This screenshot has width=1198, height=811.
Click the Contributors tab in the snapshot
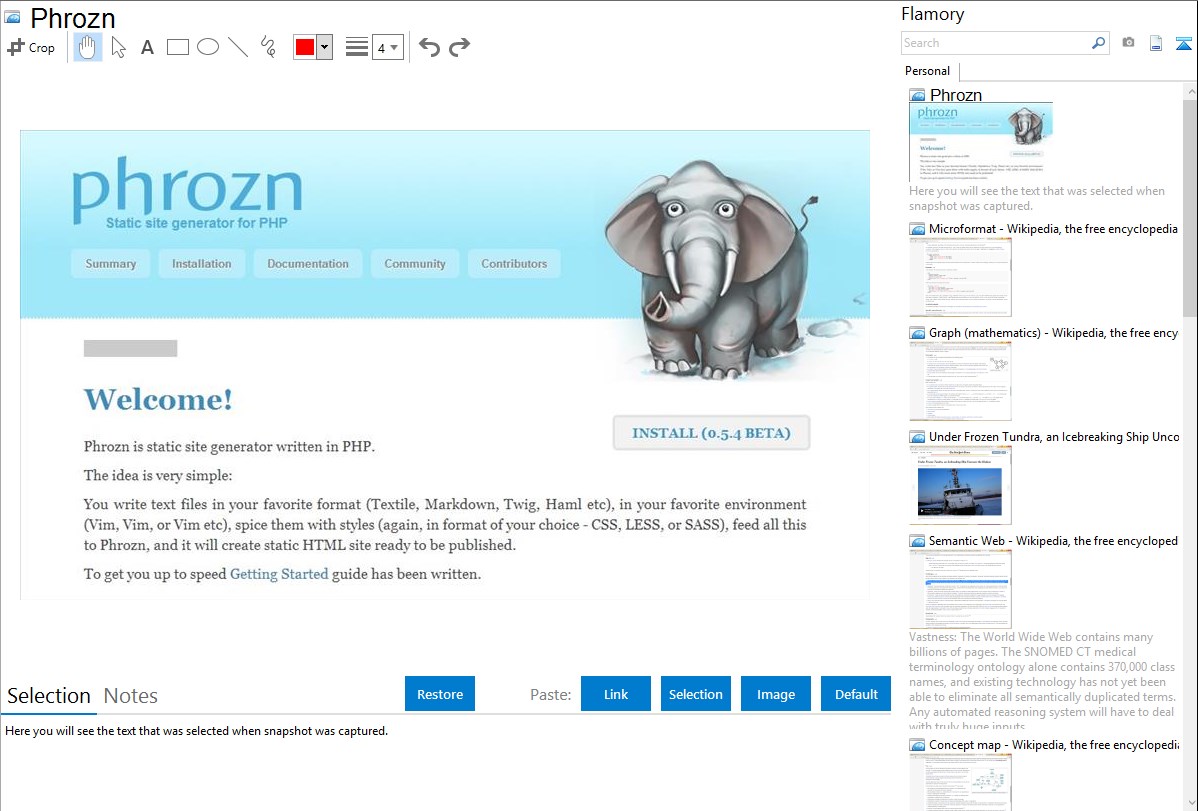click(x=514, y=264)
